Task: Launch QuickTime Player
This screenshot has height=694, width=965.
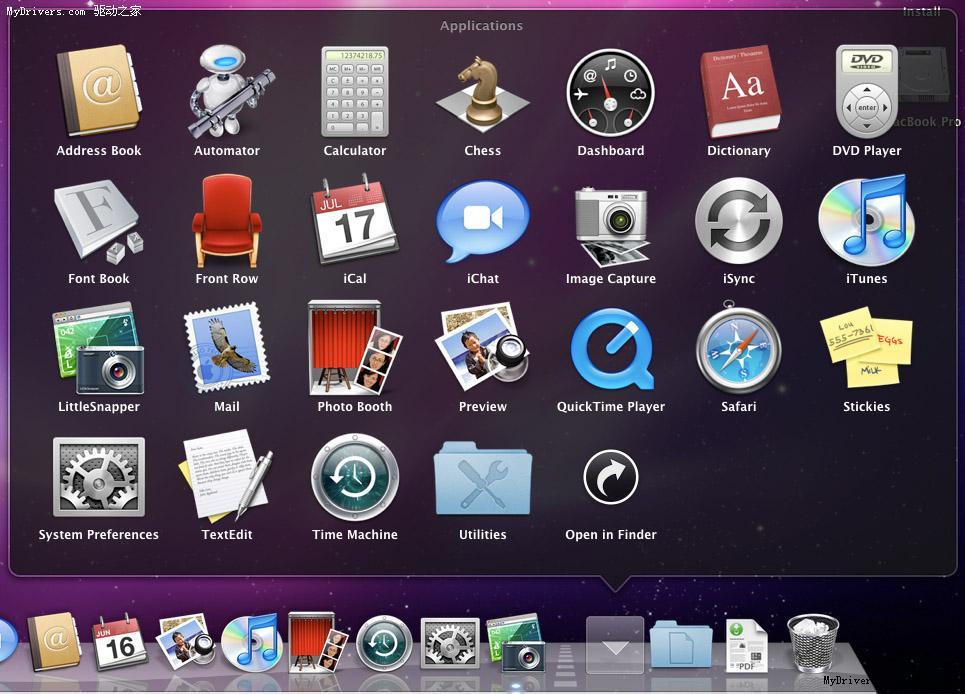Action: [611, 348]
